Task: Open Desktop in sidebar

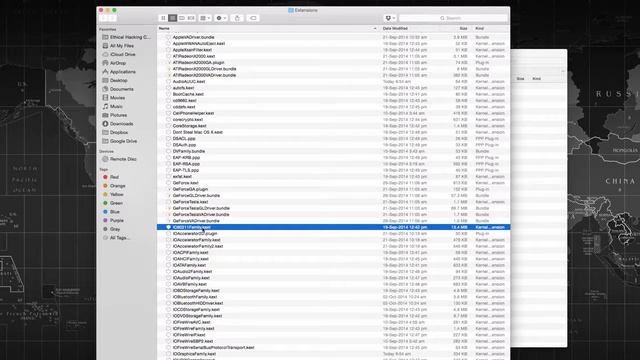Action: click(115, 80)
